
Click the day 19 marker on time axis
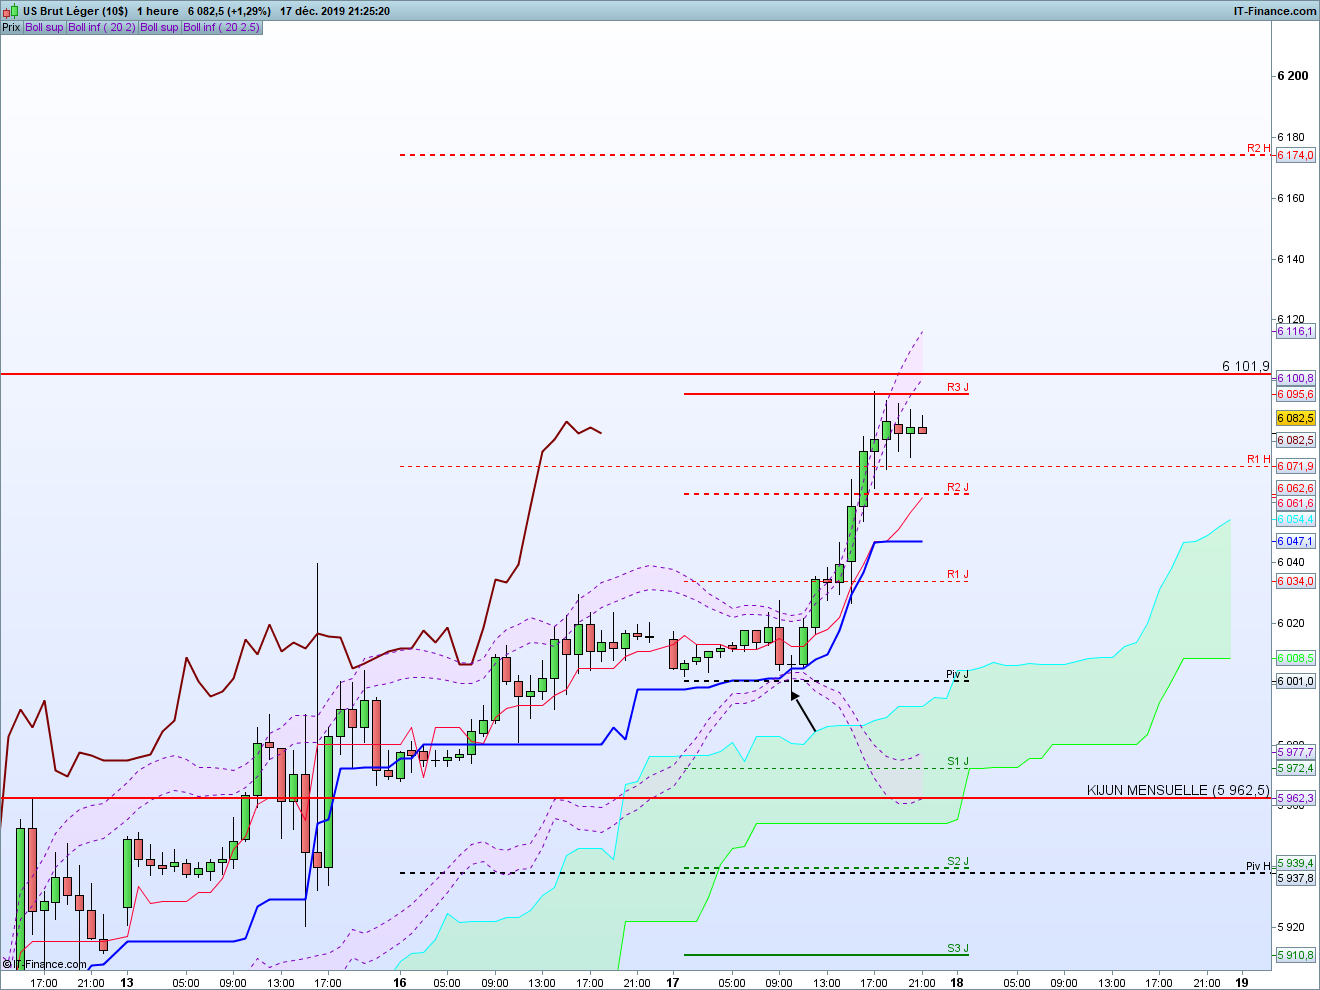click(1241, 982)
